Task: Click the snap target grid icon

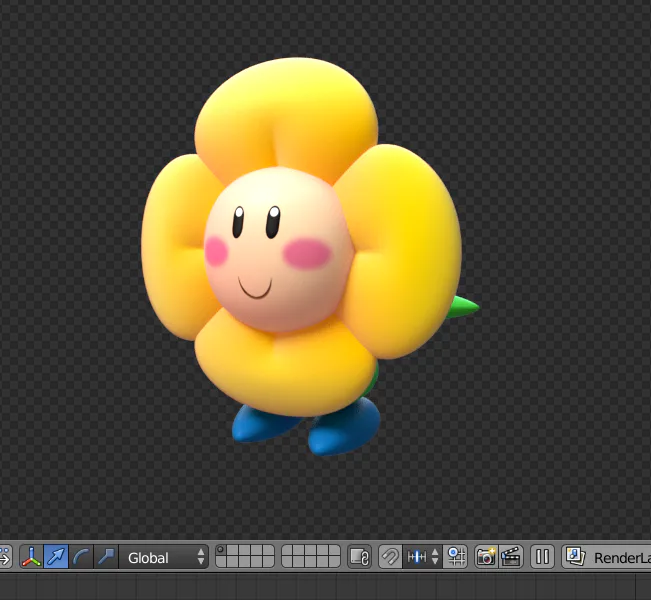Action: (x=457, y=557)
